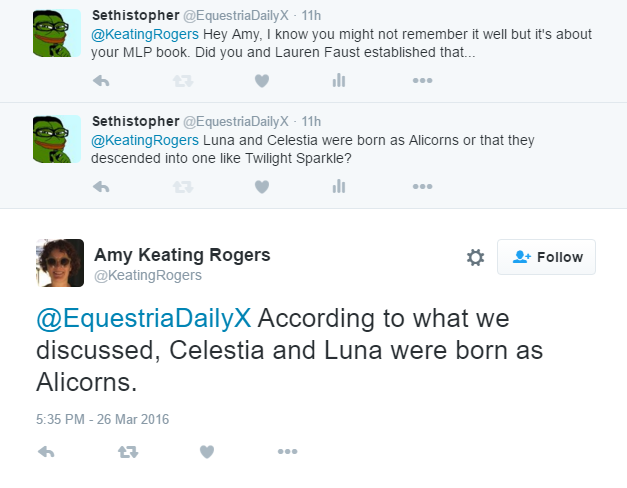This screenshot has height=488, width=627.
Task: Reply to Amy Keating Rogers' tweet
Action: click(x=46, y=452)
